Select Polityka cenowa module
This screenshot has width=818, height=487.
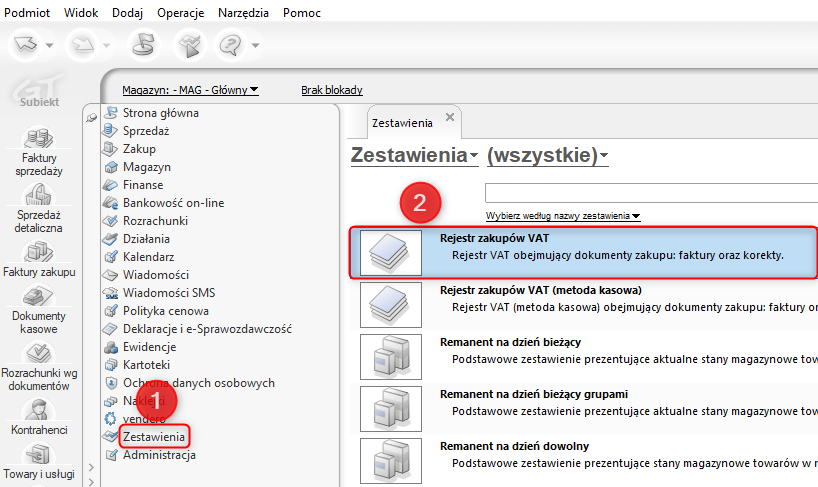[165, 311]
